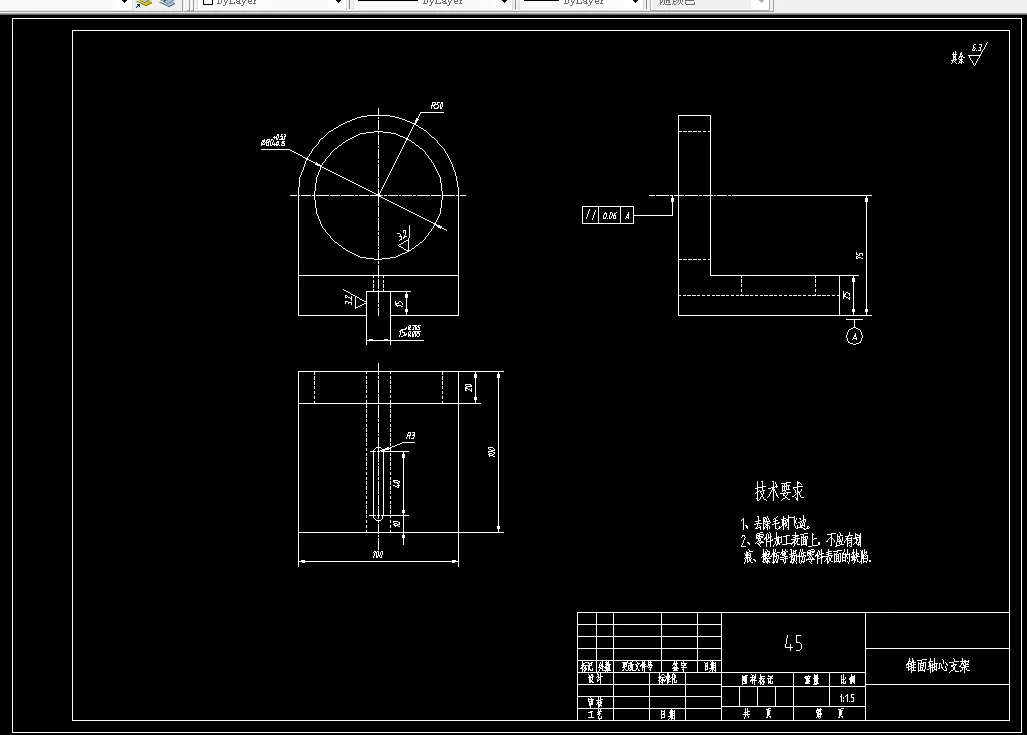
Task: Select the 其余 text in the top right
Action: [x=958, y=58]
